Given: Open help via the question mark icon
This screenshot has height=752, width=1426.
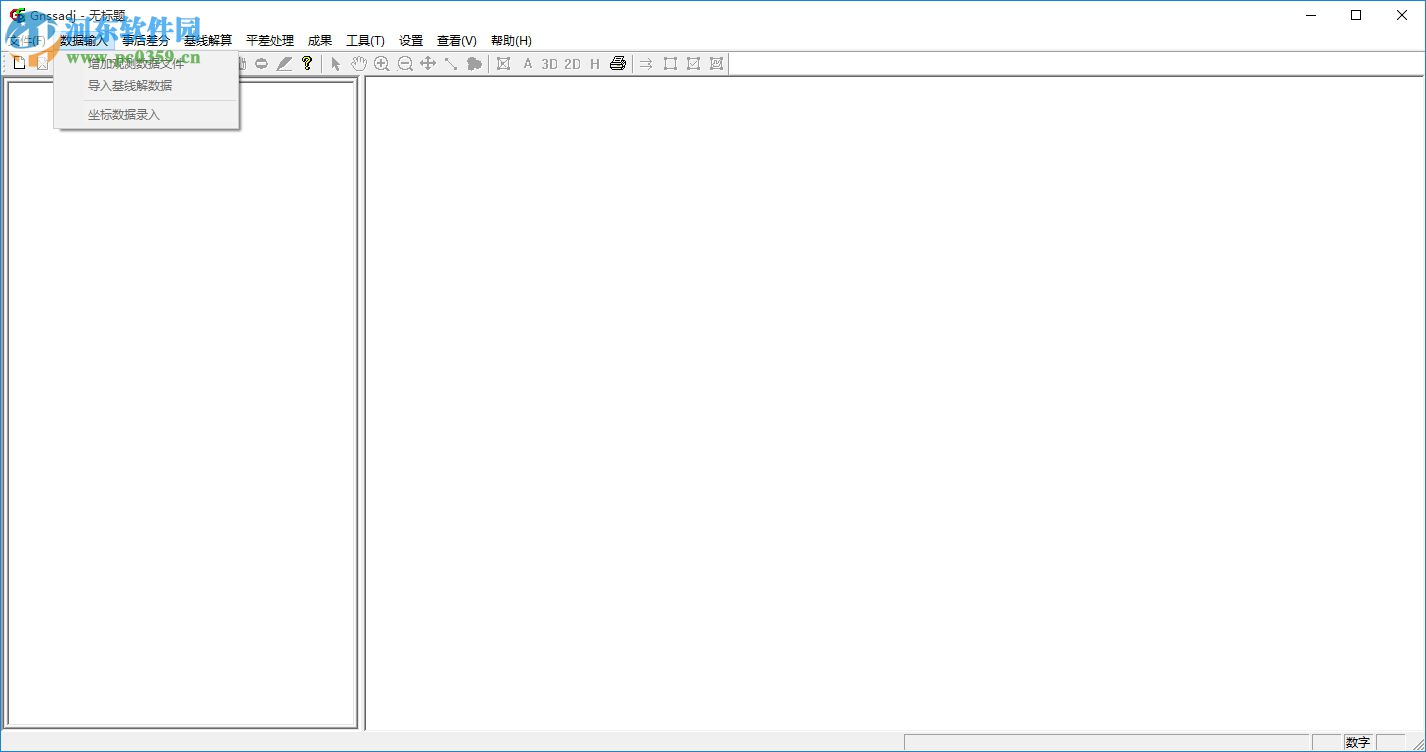Looking at the screenshot, I should click(307, 64).
